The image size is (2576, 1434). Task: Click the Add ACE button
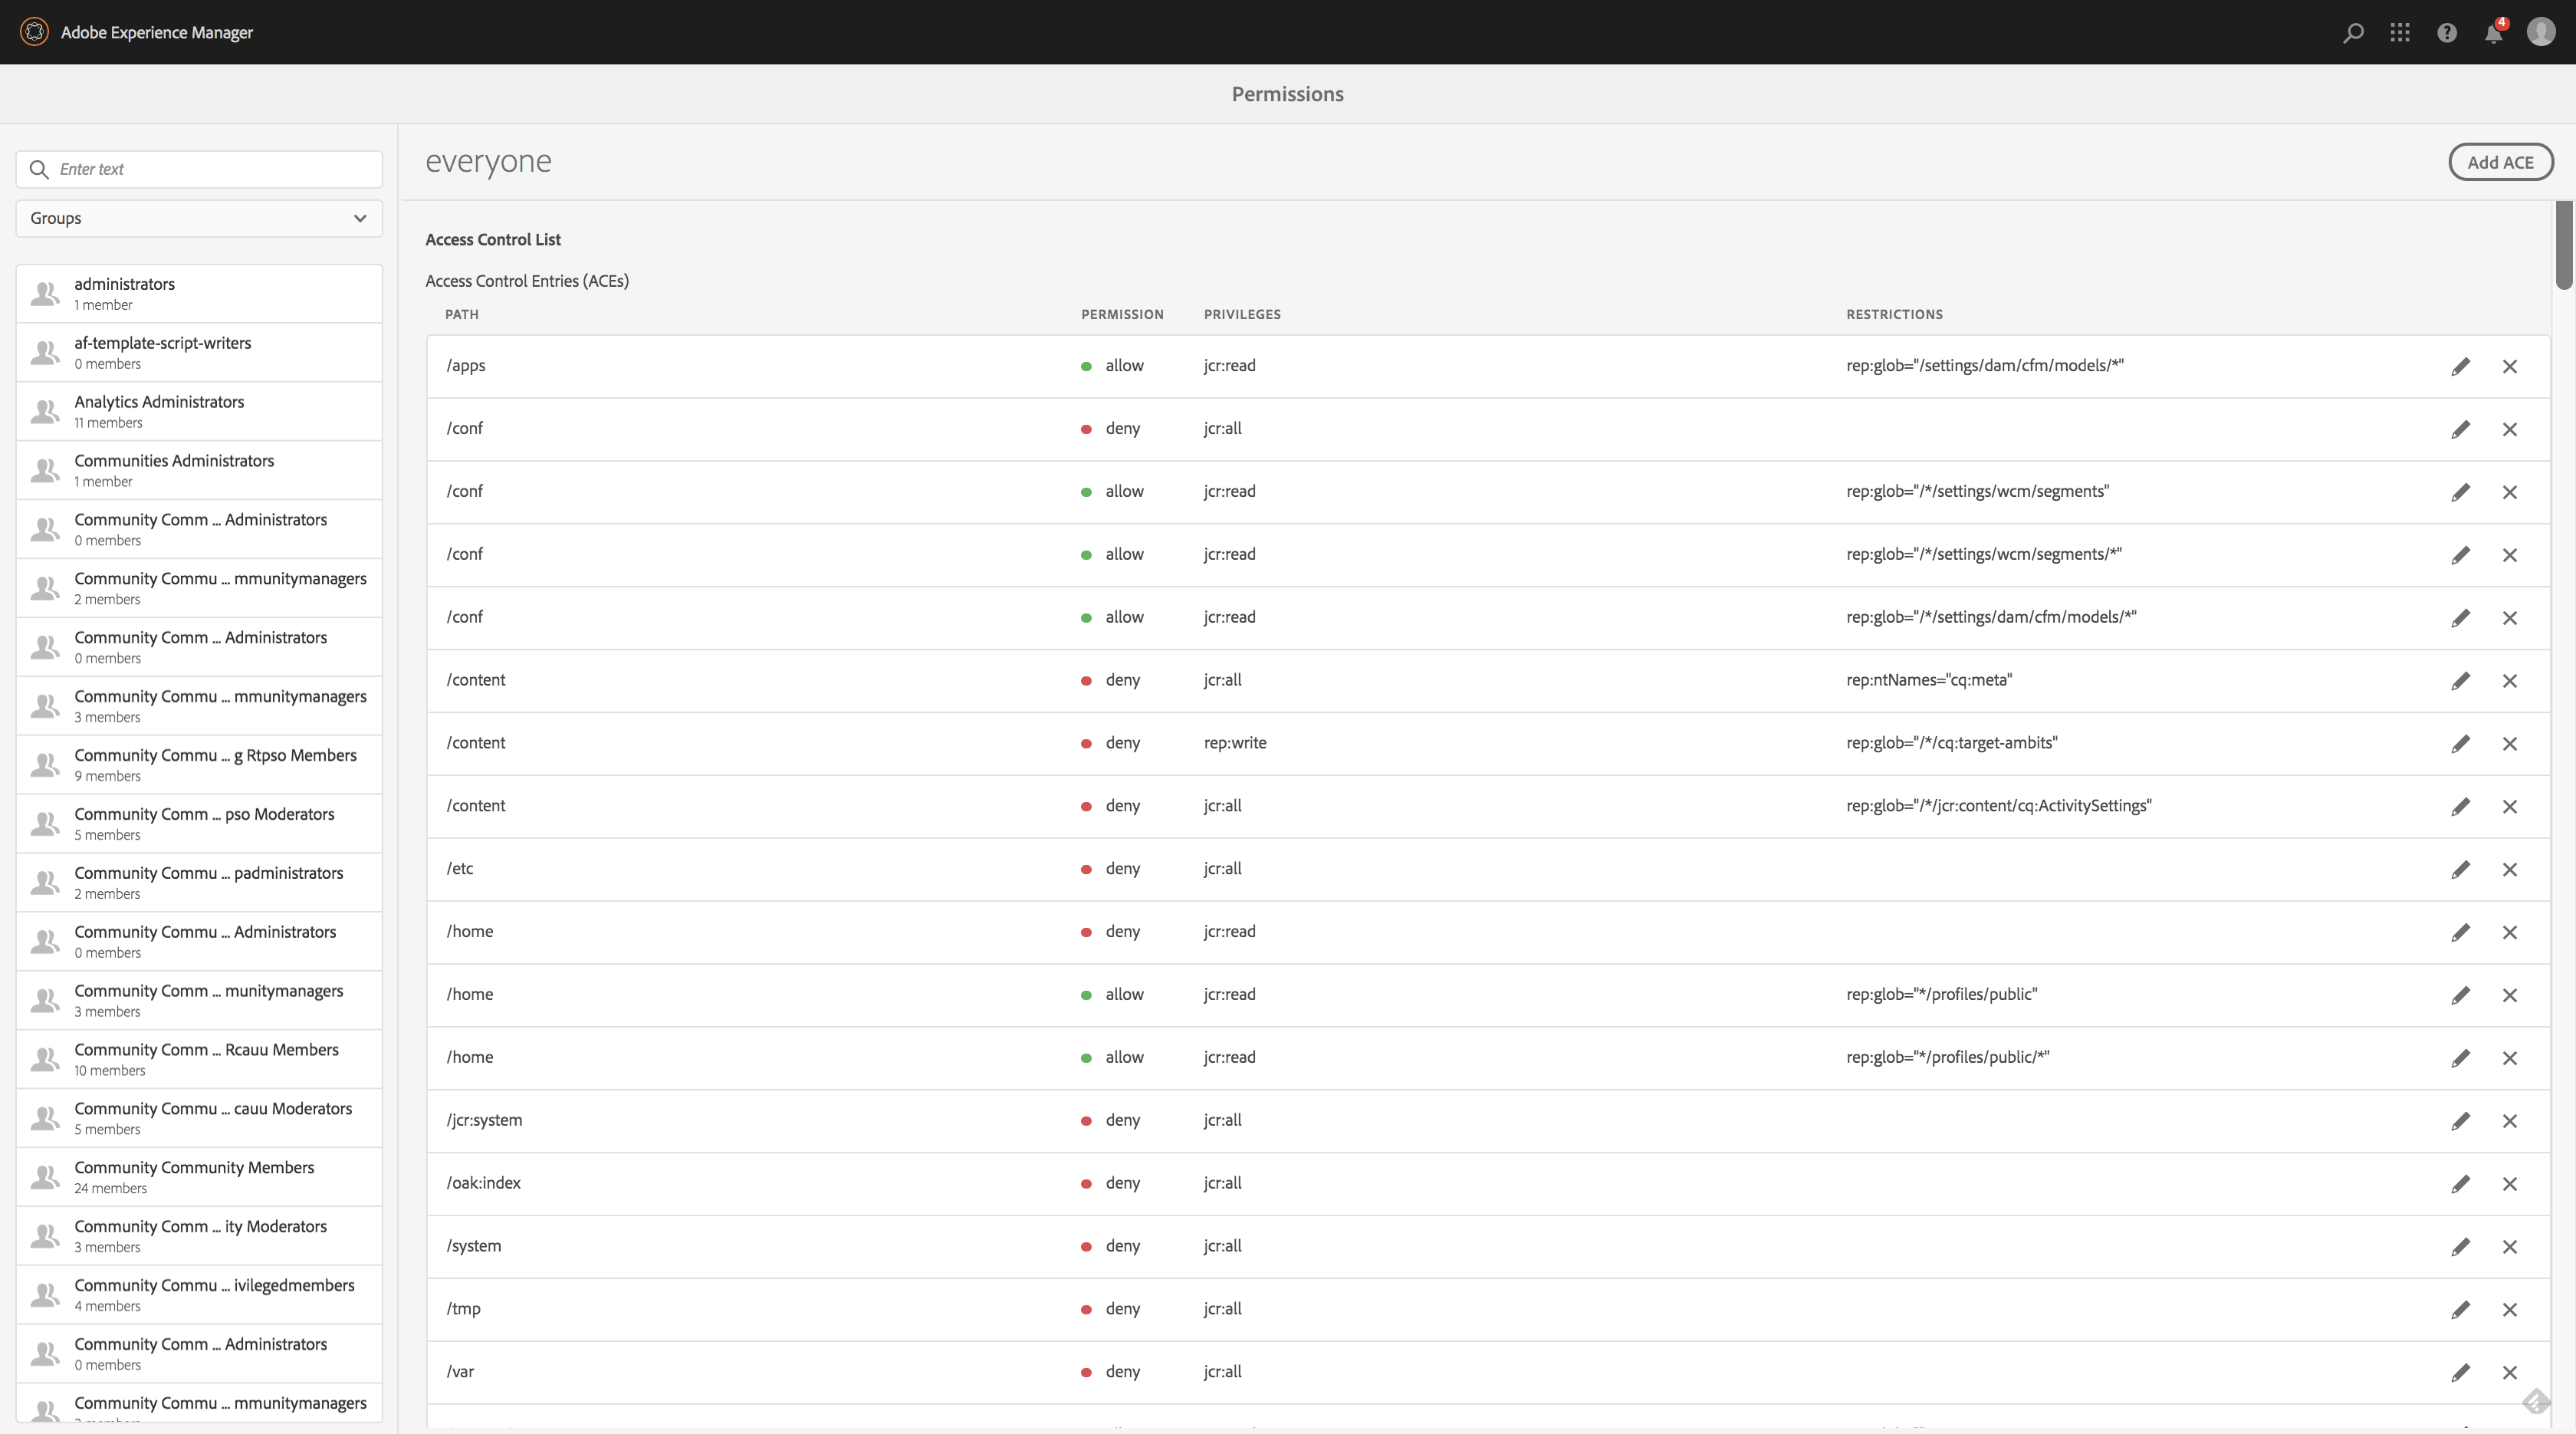2500,162
